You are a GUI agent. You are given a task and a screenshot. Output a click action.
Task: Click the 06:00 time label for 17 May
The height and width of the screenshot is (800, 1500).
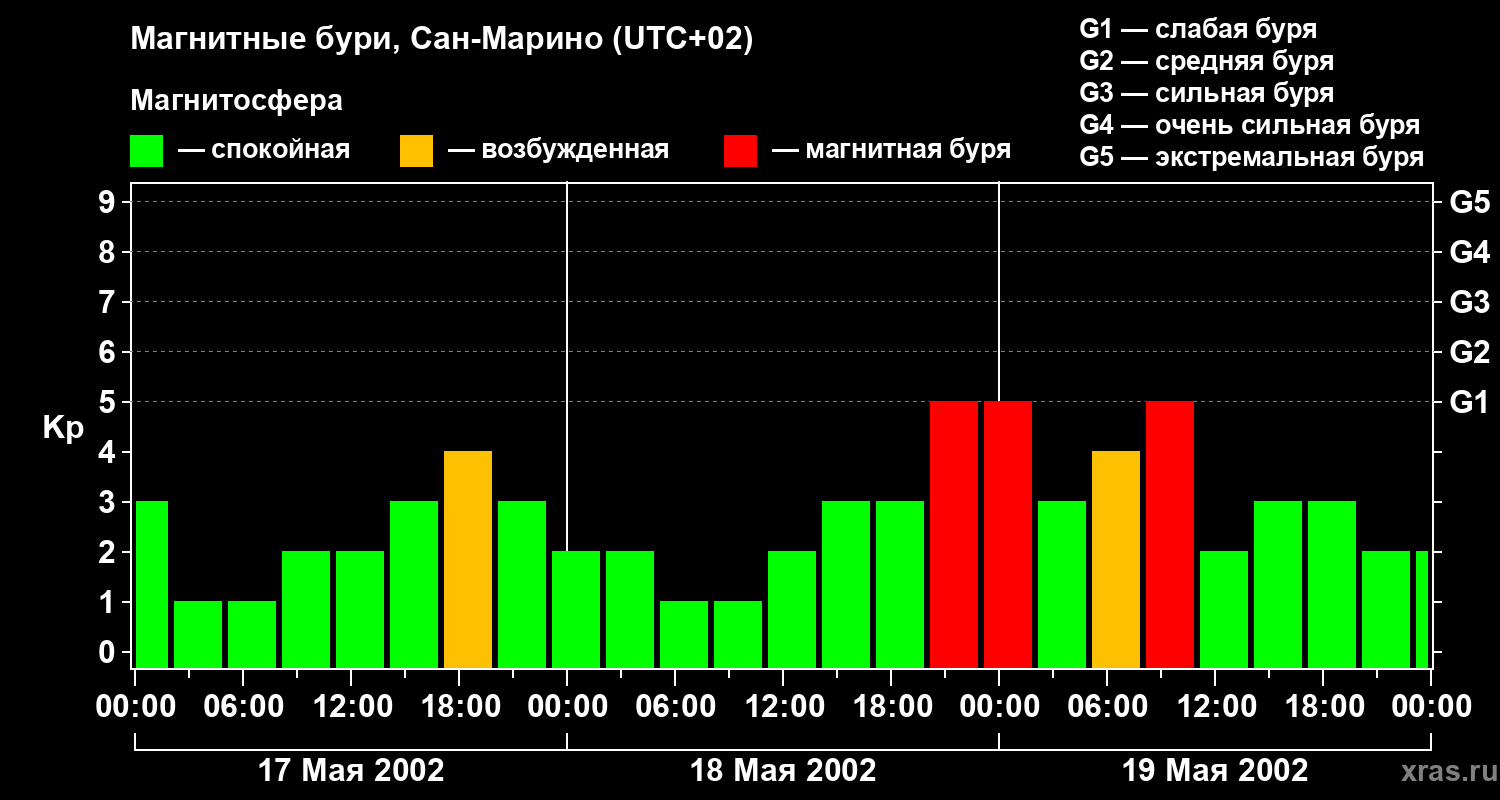[243, 707]
